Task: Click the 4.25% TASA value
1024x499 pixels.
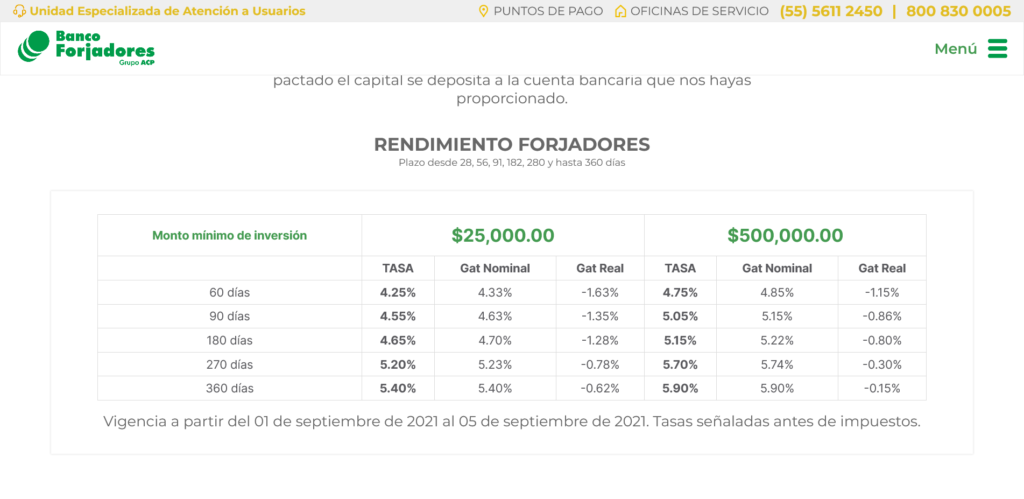Action: pyautogui.click(x=398, y=293)
